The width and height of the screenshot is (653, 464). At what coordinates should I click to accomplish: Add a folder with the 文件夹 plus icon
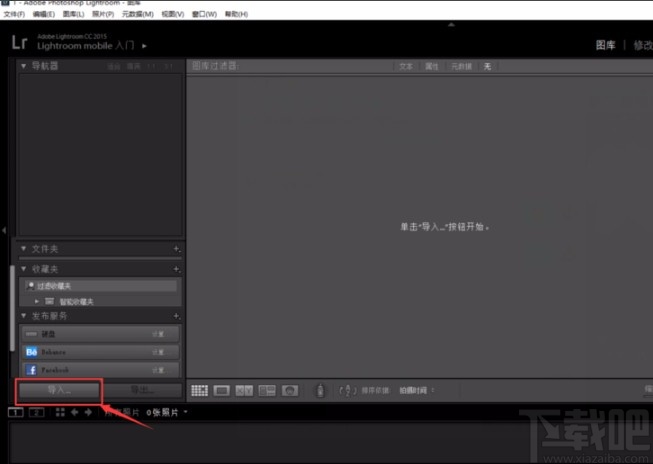coord(177,249)
